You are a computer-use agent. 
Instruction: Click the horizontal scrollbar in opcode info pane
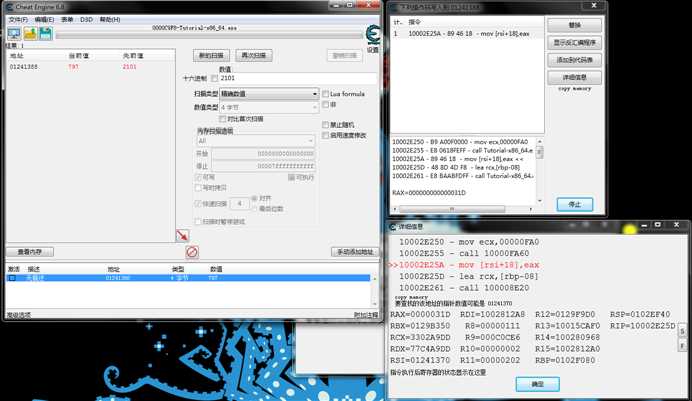coord(463,209)
